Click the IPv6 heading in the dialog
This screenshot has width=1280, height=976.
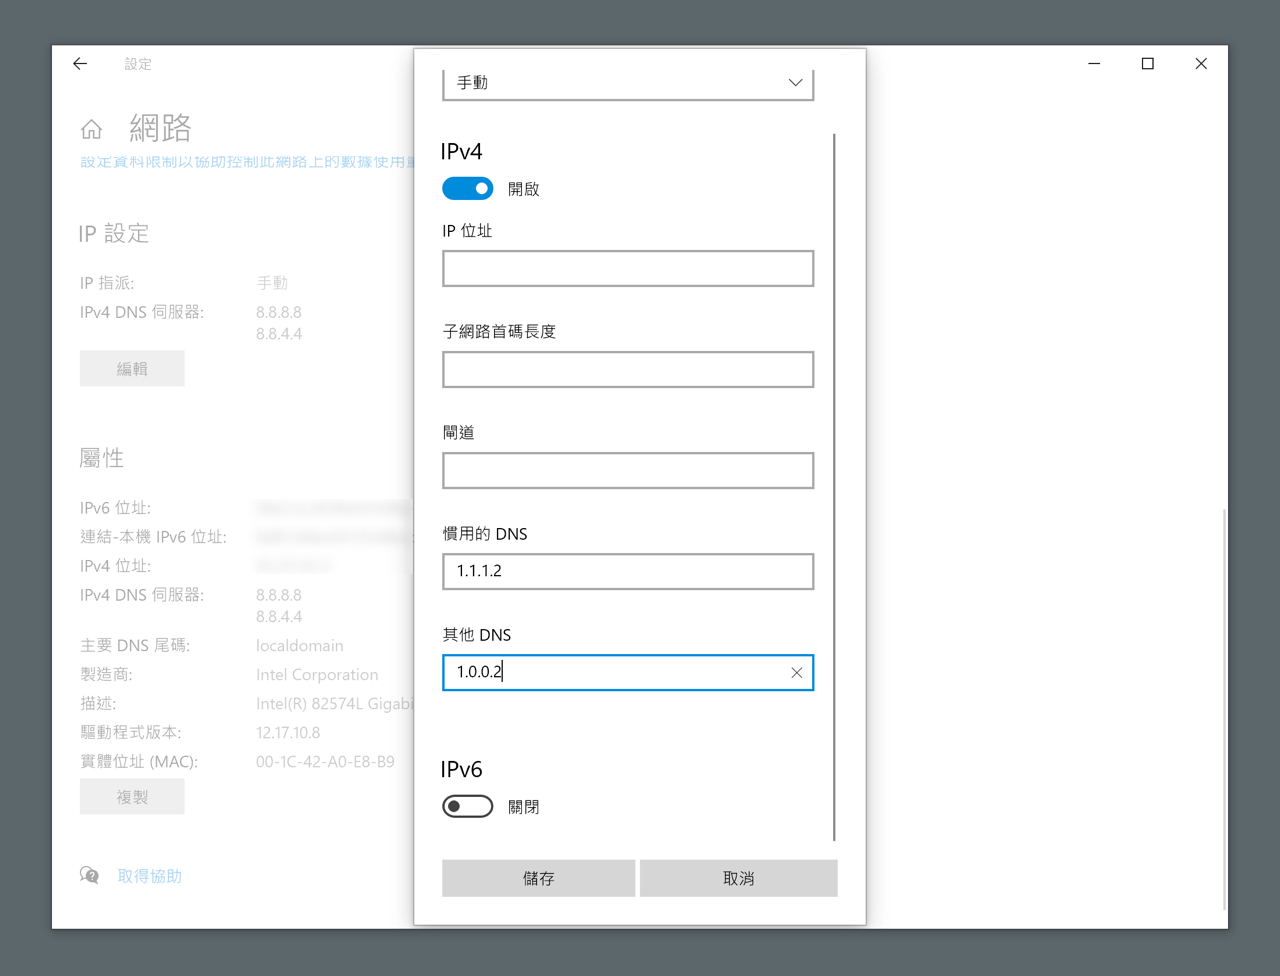point(461,770)
